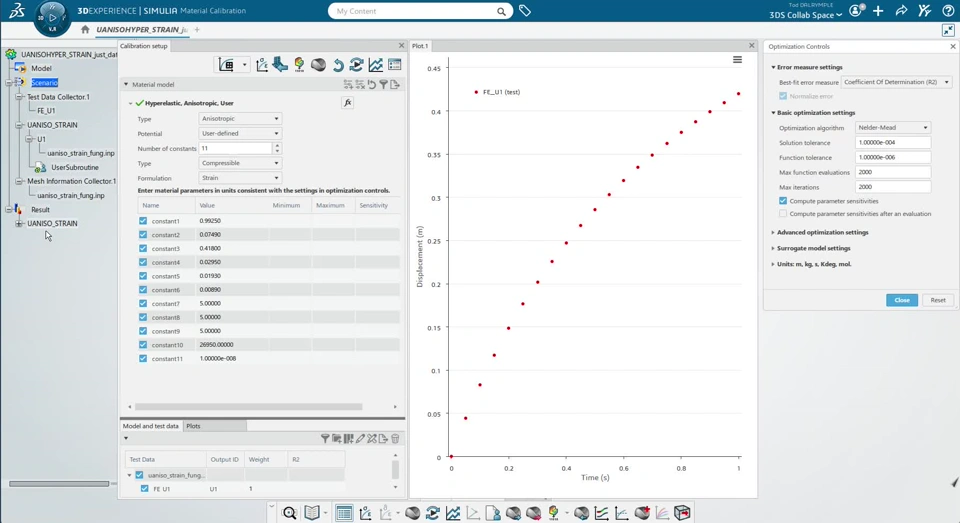This screenshot has height=523, width=960.
Task: Click the filter funnel icon in Material model header
Action: click(383, 85)
